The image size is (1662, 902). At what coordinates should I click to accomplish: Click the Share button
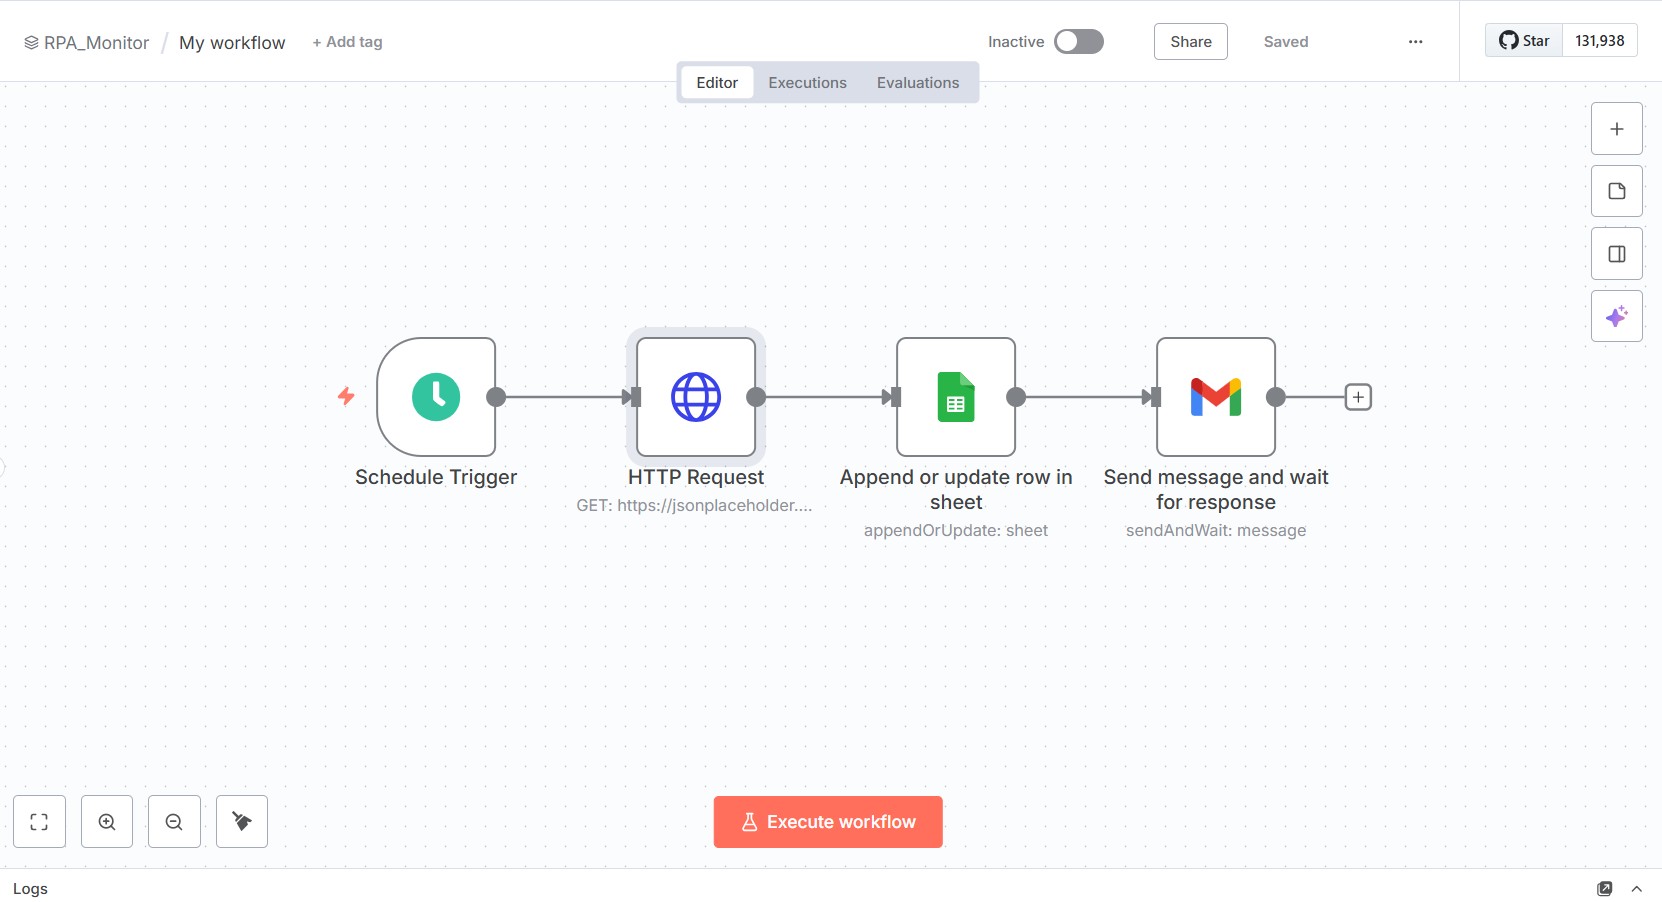[x=1190, y=41]
